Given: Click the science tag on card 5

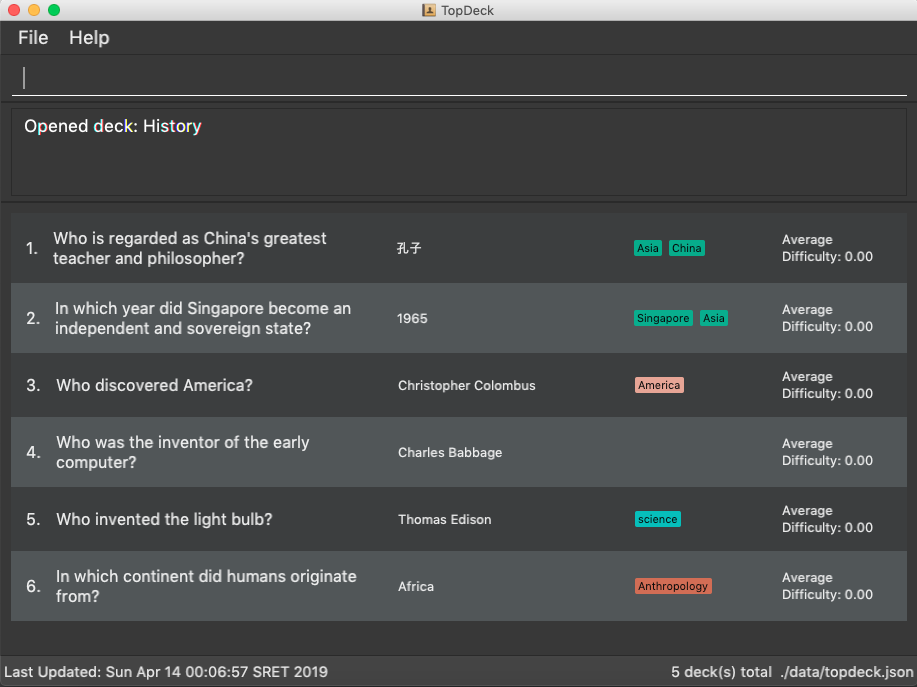Looking at the screenshot, I should point(657,519).
